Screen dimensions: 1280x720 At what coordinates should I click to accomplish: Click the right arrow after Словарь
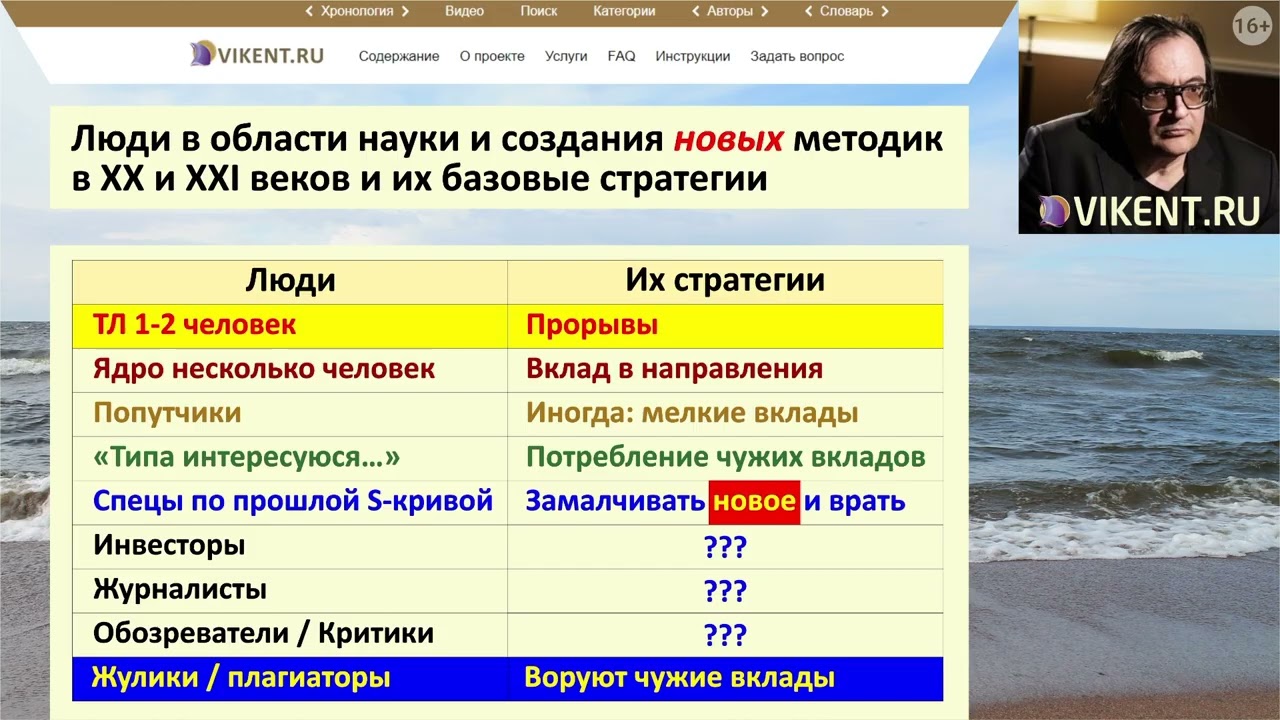click(x=885, y=12)
